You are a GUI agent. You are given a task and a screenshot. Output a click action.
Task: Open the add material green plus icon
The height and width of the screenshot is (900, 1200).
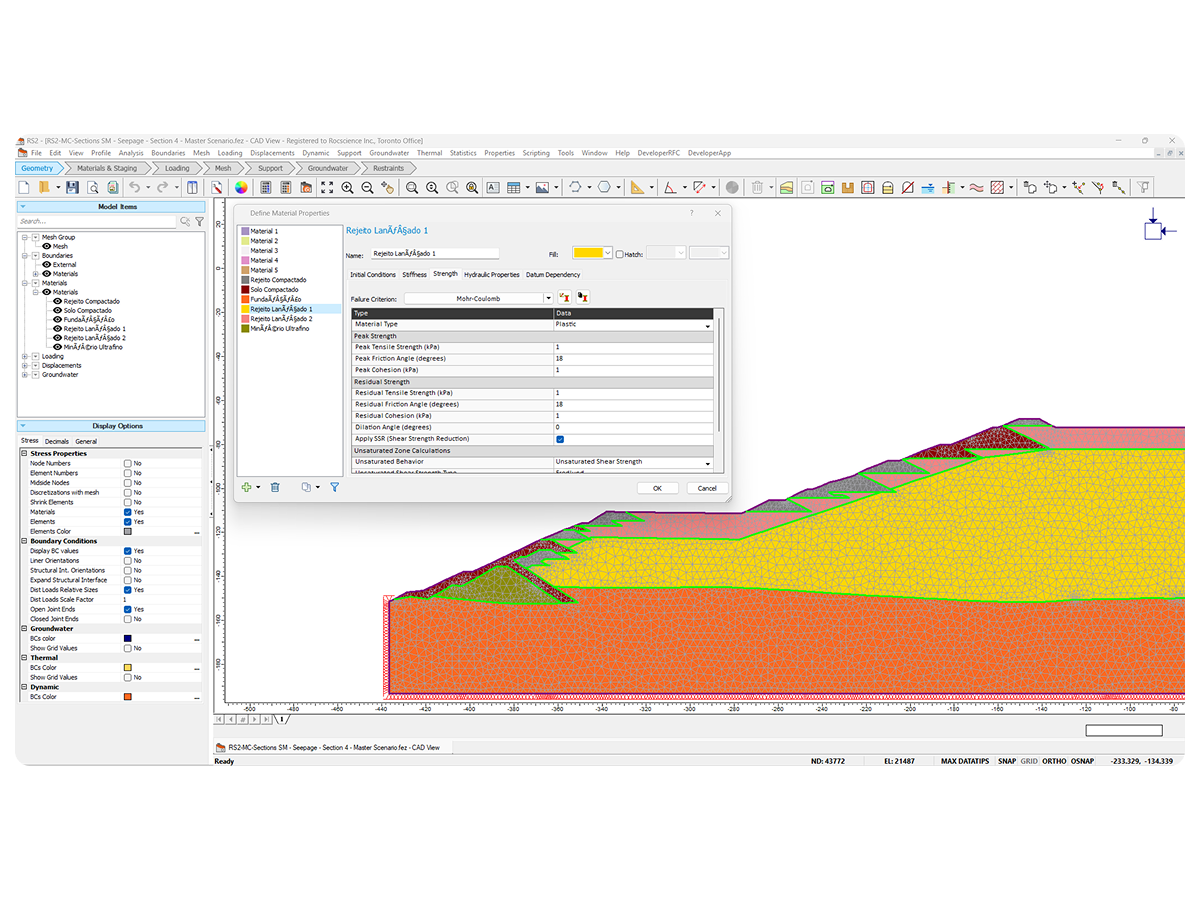(247, 487)
